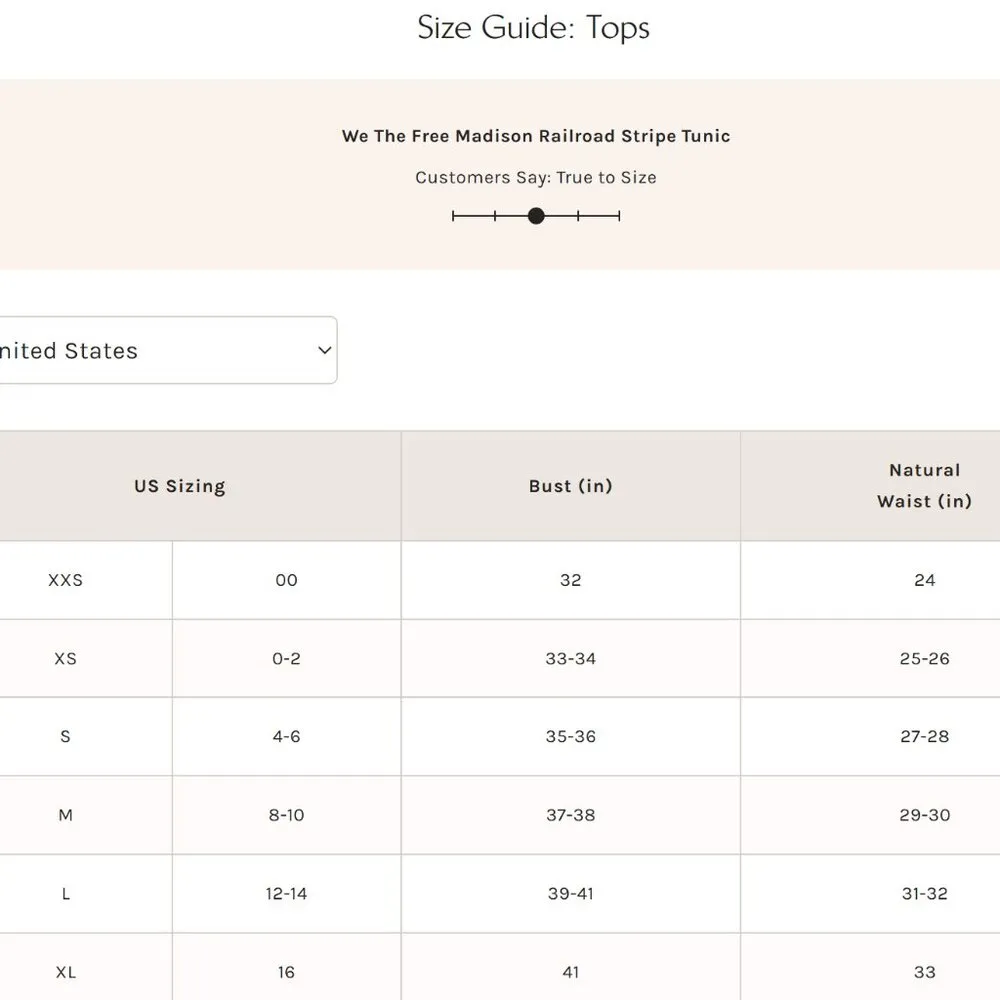Image resolution: width=1000 pixels, height=1000 pixels.
Task: Click the Customers Say: True to Size text
Action: 536,178
